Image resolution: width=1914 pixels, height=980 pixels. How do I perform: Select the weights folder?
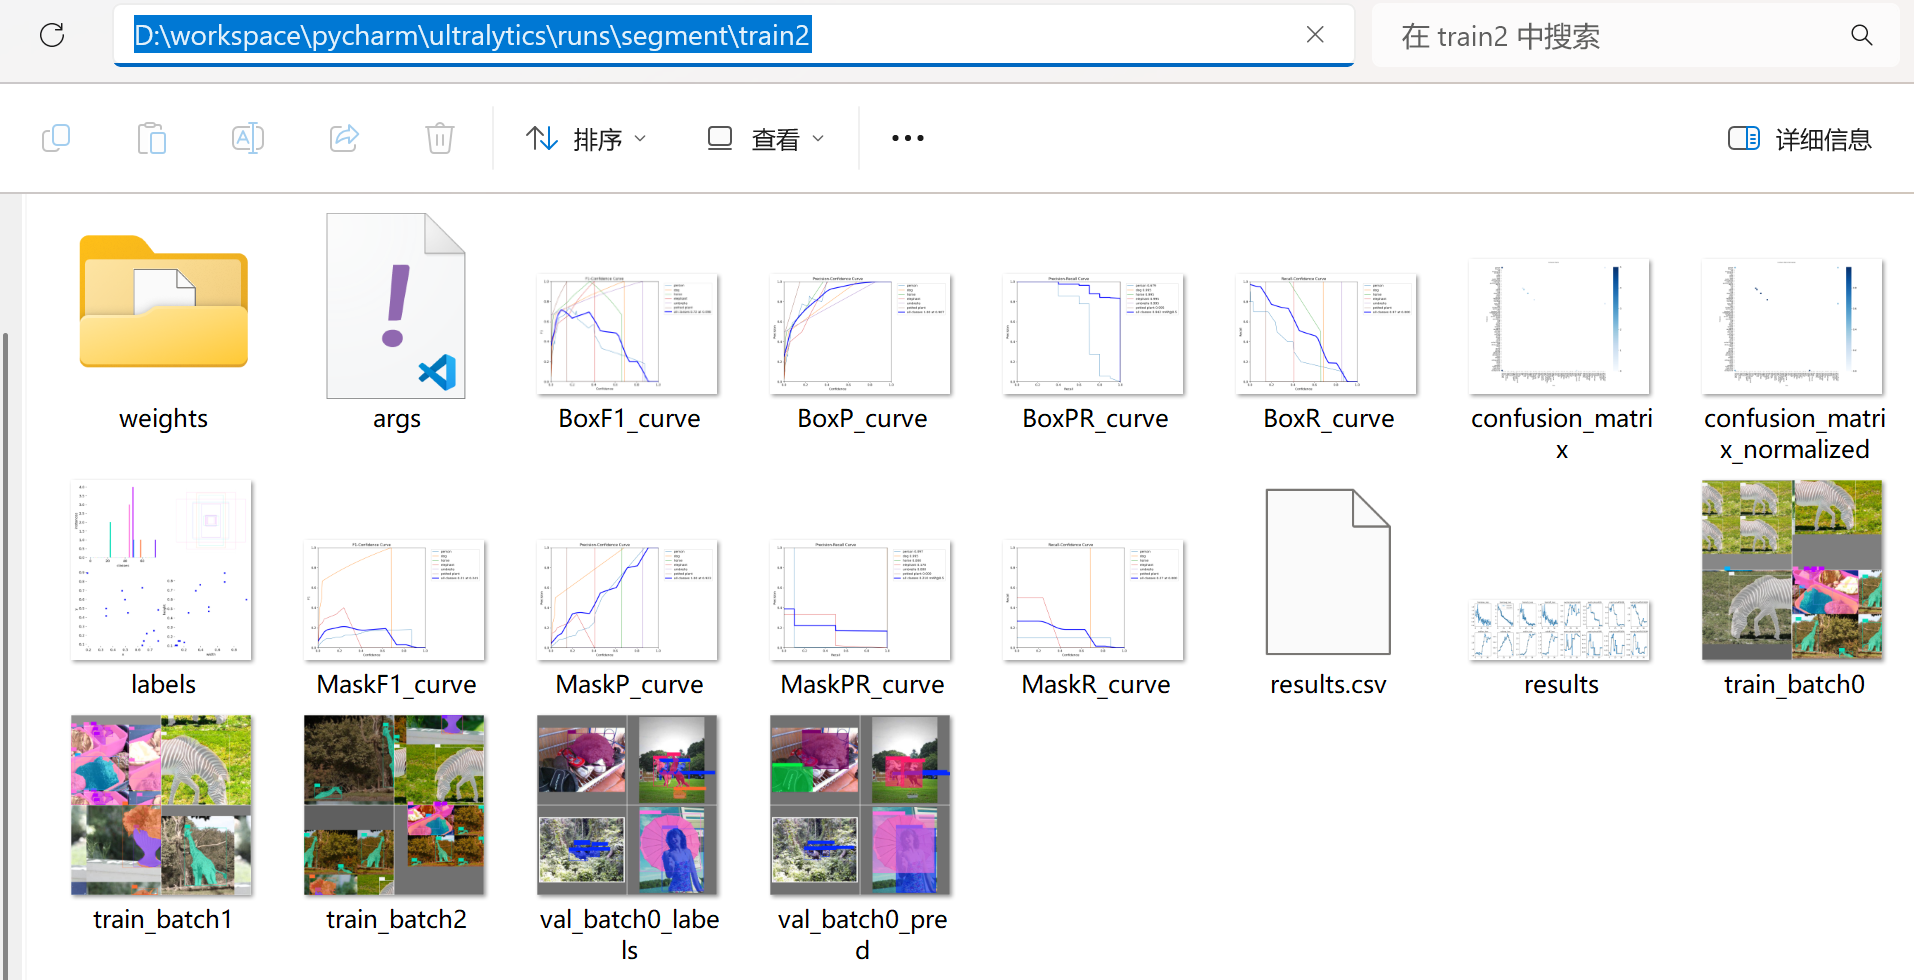tap(164, 302)
